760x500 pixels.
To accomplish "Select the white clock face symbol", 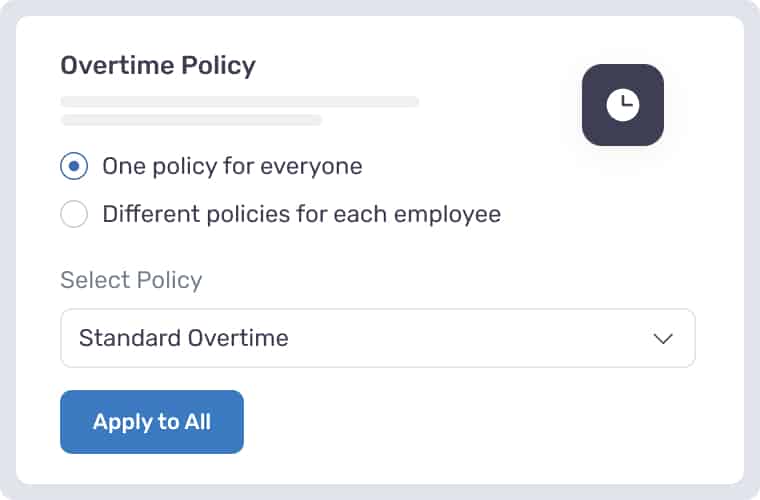I will 623,105.
